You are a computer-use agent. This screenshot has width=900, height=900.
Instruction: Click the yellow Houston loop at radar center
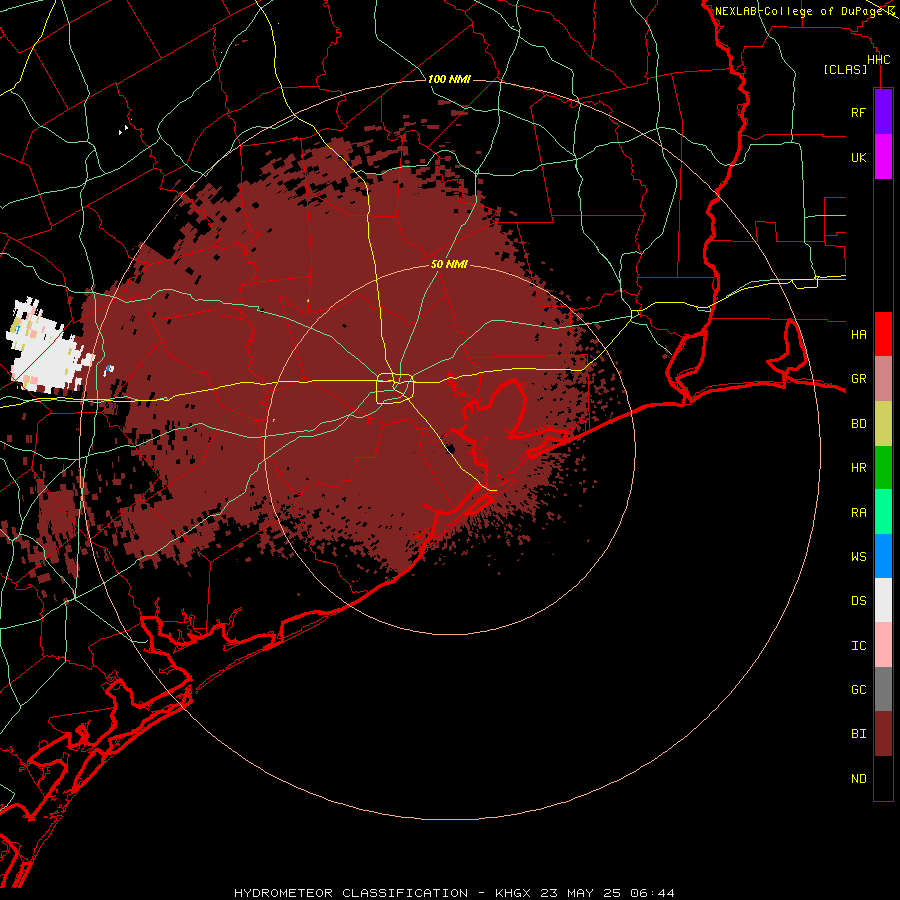point(395,388)
